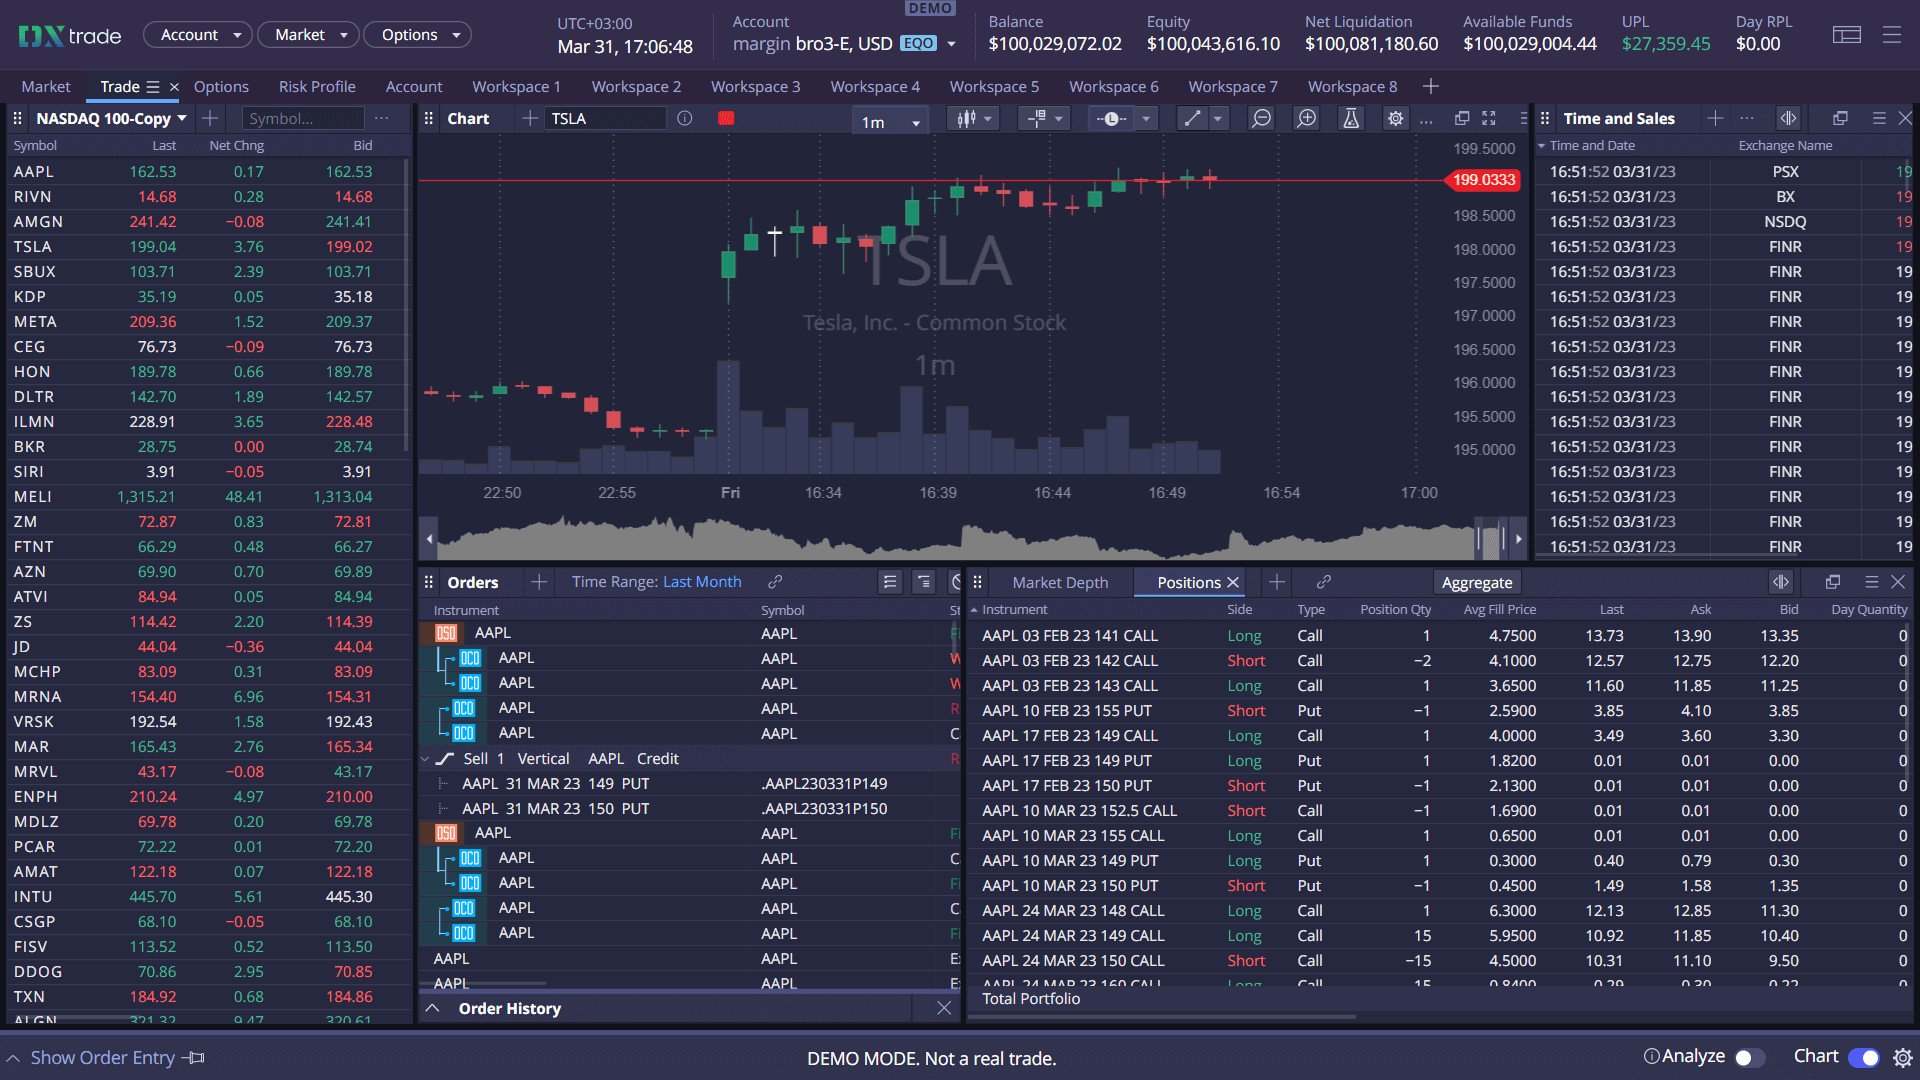Click the Order History section label

coord(509,1009)
